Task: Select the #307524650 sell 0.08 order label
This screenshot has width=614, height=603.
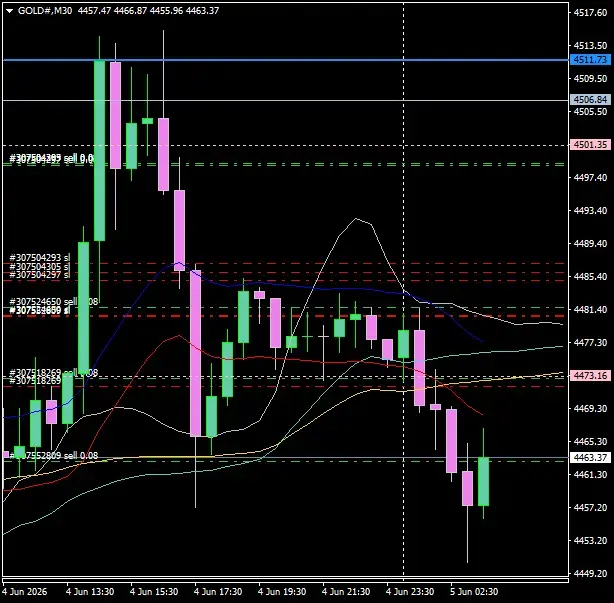Action: click(54, 302)
